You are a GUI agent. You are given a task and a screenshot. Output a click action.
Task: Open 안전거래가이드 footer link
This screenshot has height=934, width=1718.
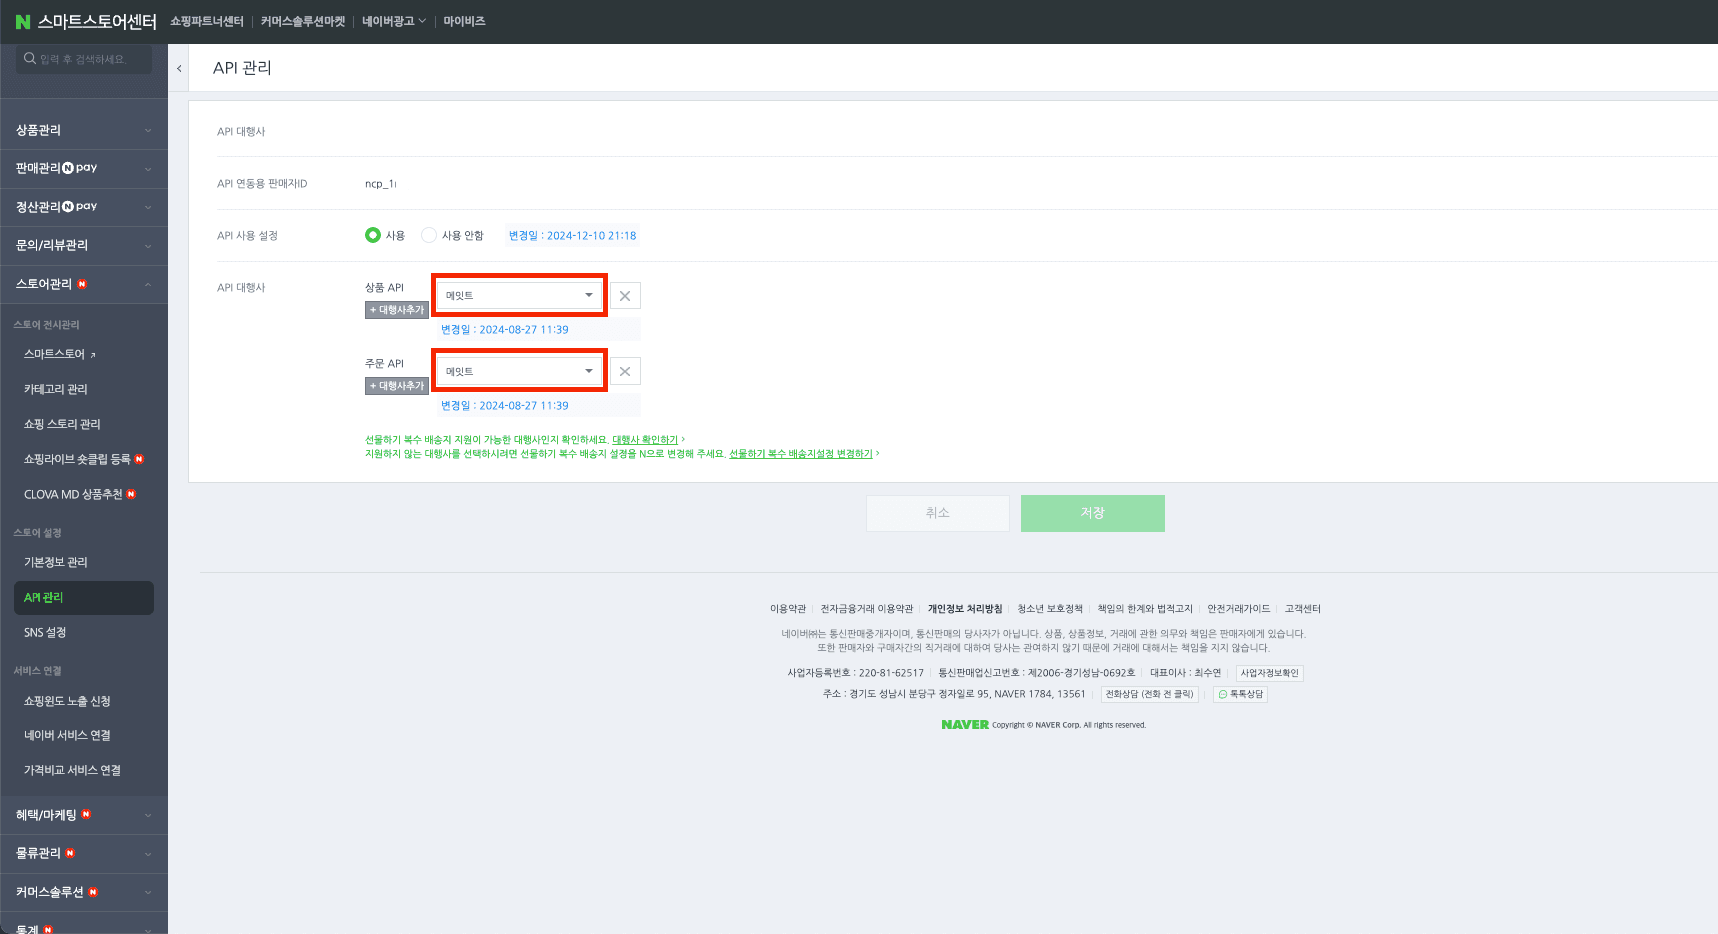click(x=1239, y=609)
